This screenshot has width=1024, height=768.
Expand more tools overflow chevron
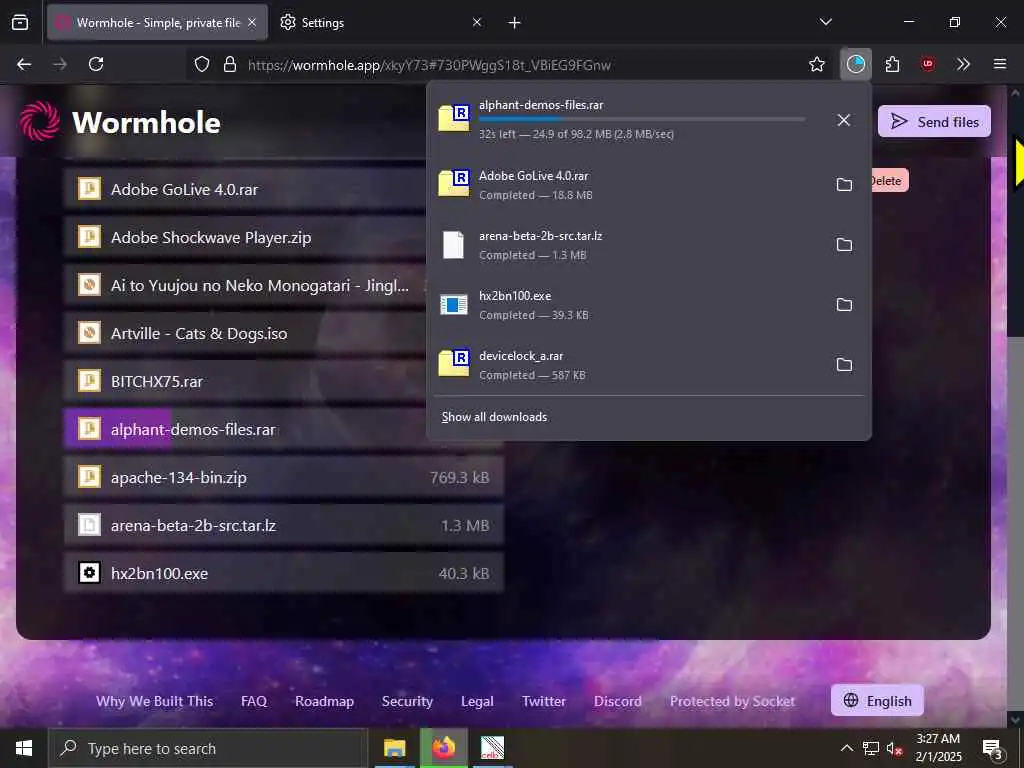coord(963,64)
